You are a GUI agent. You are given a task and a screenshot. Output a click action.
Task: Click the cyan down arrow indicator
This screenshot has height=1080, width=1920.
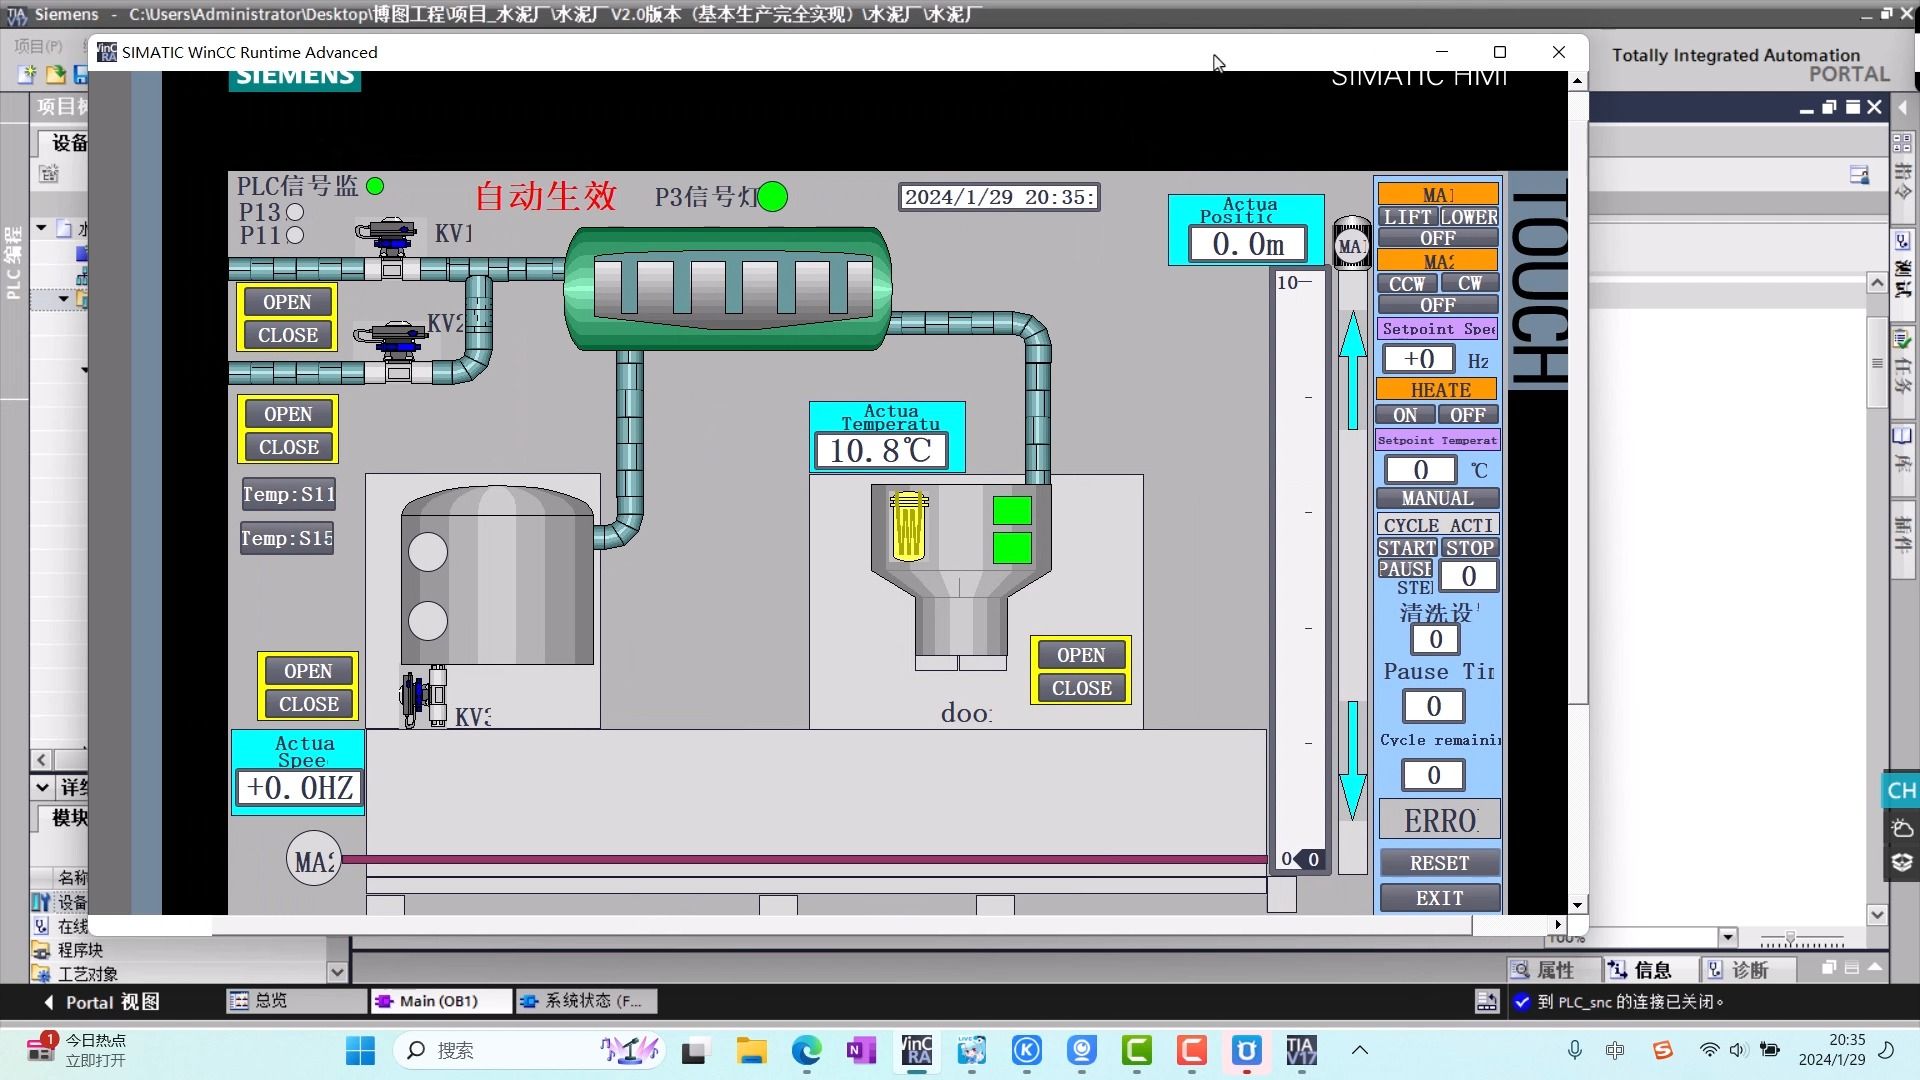pos(1352,760)
